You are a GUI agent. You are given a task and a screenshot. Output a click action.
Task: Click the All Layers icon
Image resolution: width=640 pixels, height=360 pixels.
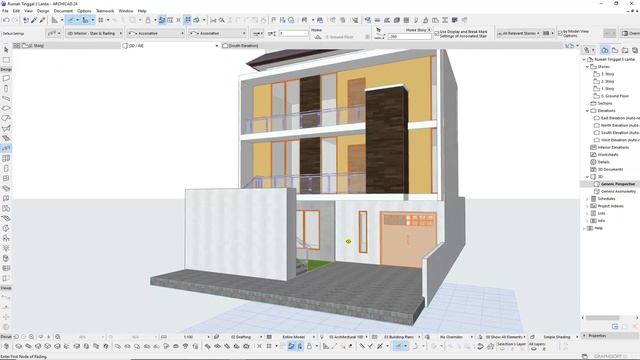tap(534, 349)
